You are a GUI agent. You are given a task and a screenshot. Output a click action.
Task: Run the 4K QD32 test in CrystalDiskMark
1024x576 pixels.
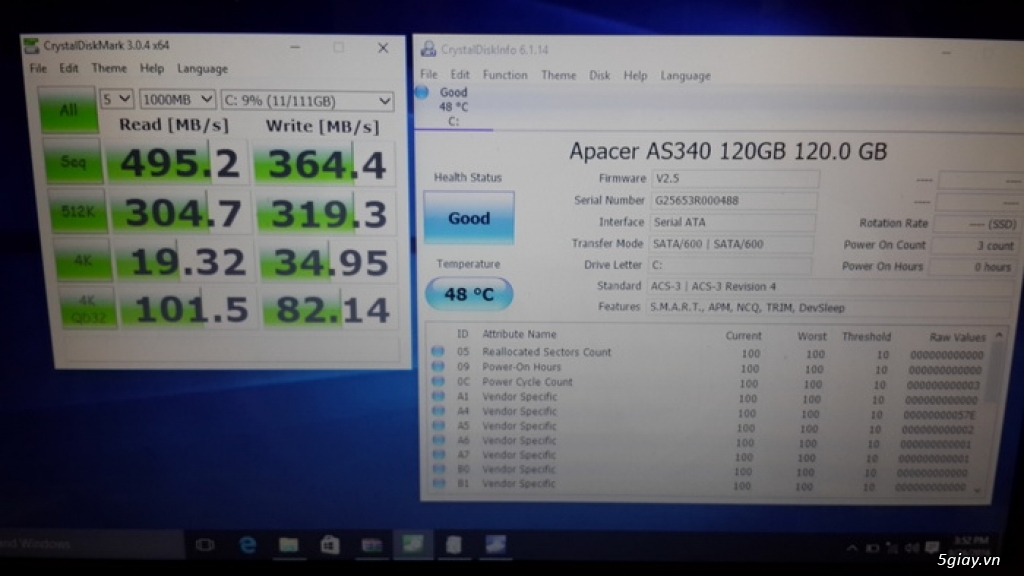point(88,308)
